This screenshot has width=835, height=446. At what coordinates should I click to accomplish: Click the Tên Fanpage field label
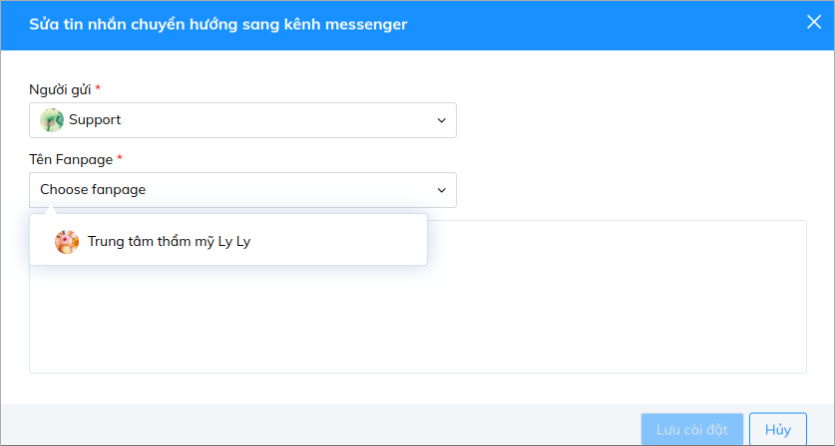tap(71, 159)
